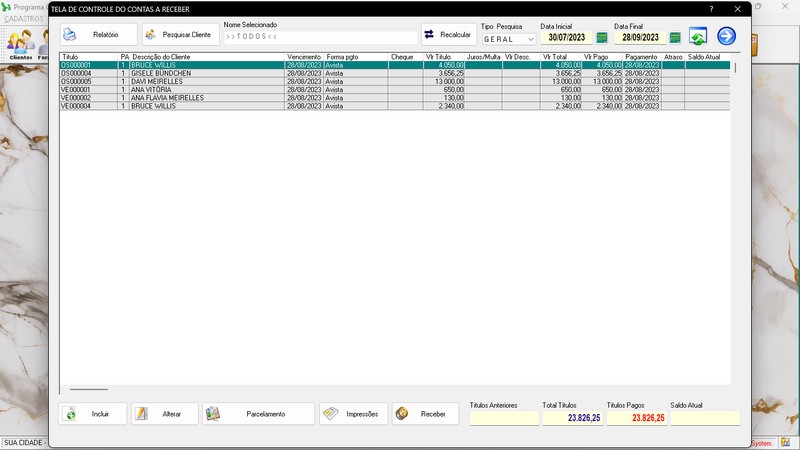Image resolution: width=800 pixels, height=450 pixels.
Task: Select row ANA VITÓRIA
Action: coord(395,90)
